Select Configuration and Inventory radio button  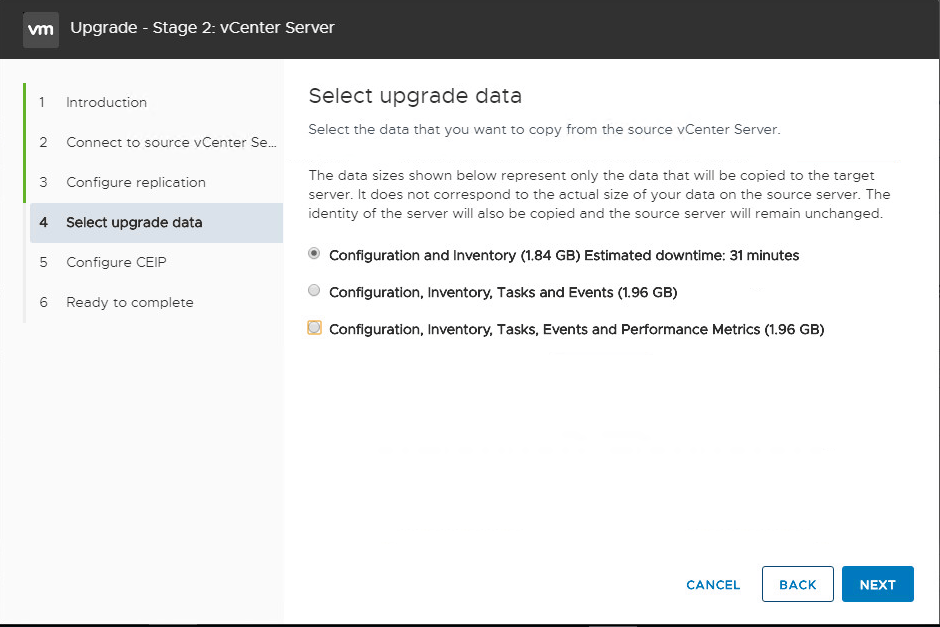[315, 254]
